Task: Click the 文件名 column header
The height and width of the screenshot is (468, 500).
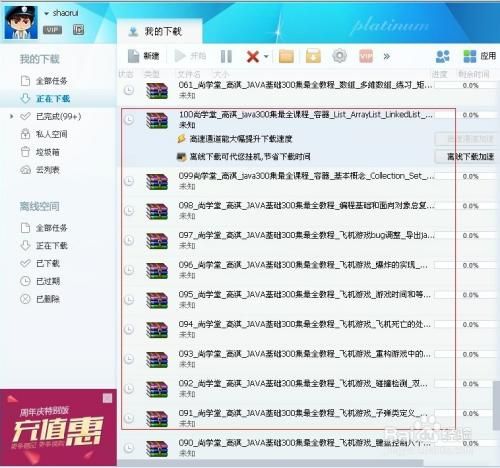Action: click(189, 74)
